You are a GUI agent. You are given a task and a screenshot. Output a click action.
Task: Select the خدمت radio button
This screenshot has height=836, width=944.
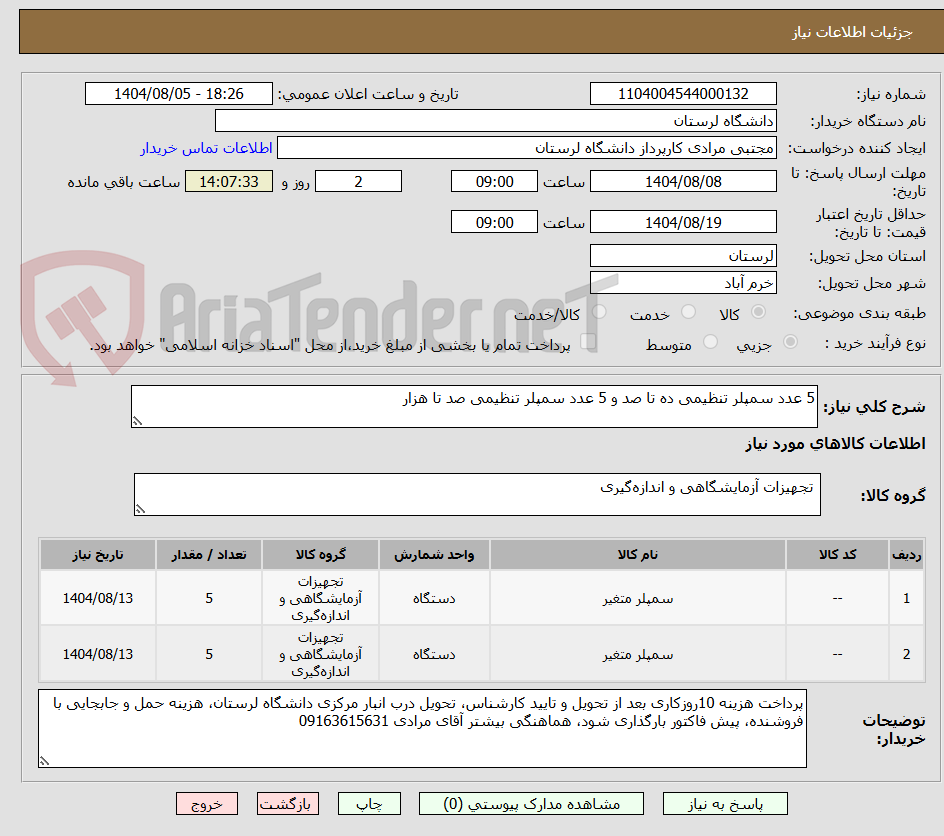pyautogui.click(x=688, y=312)
